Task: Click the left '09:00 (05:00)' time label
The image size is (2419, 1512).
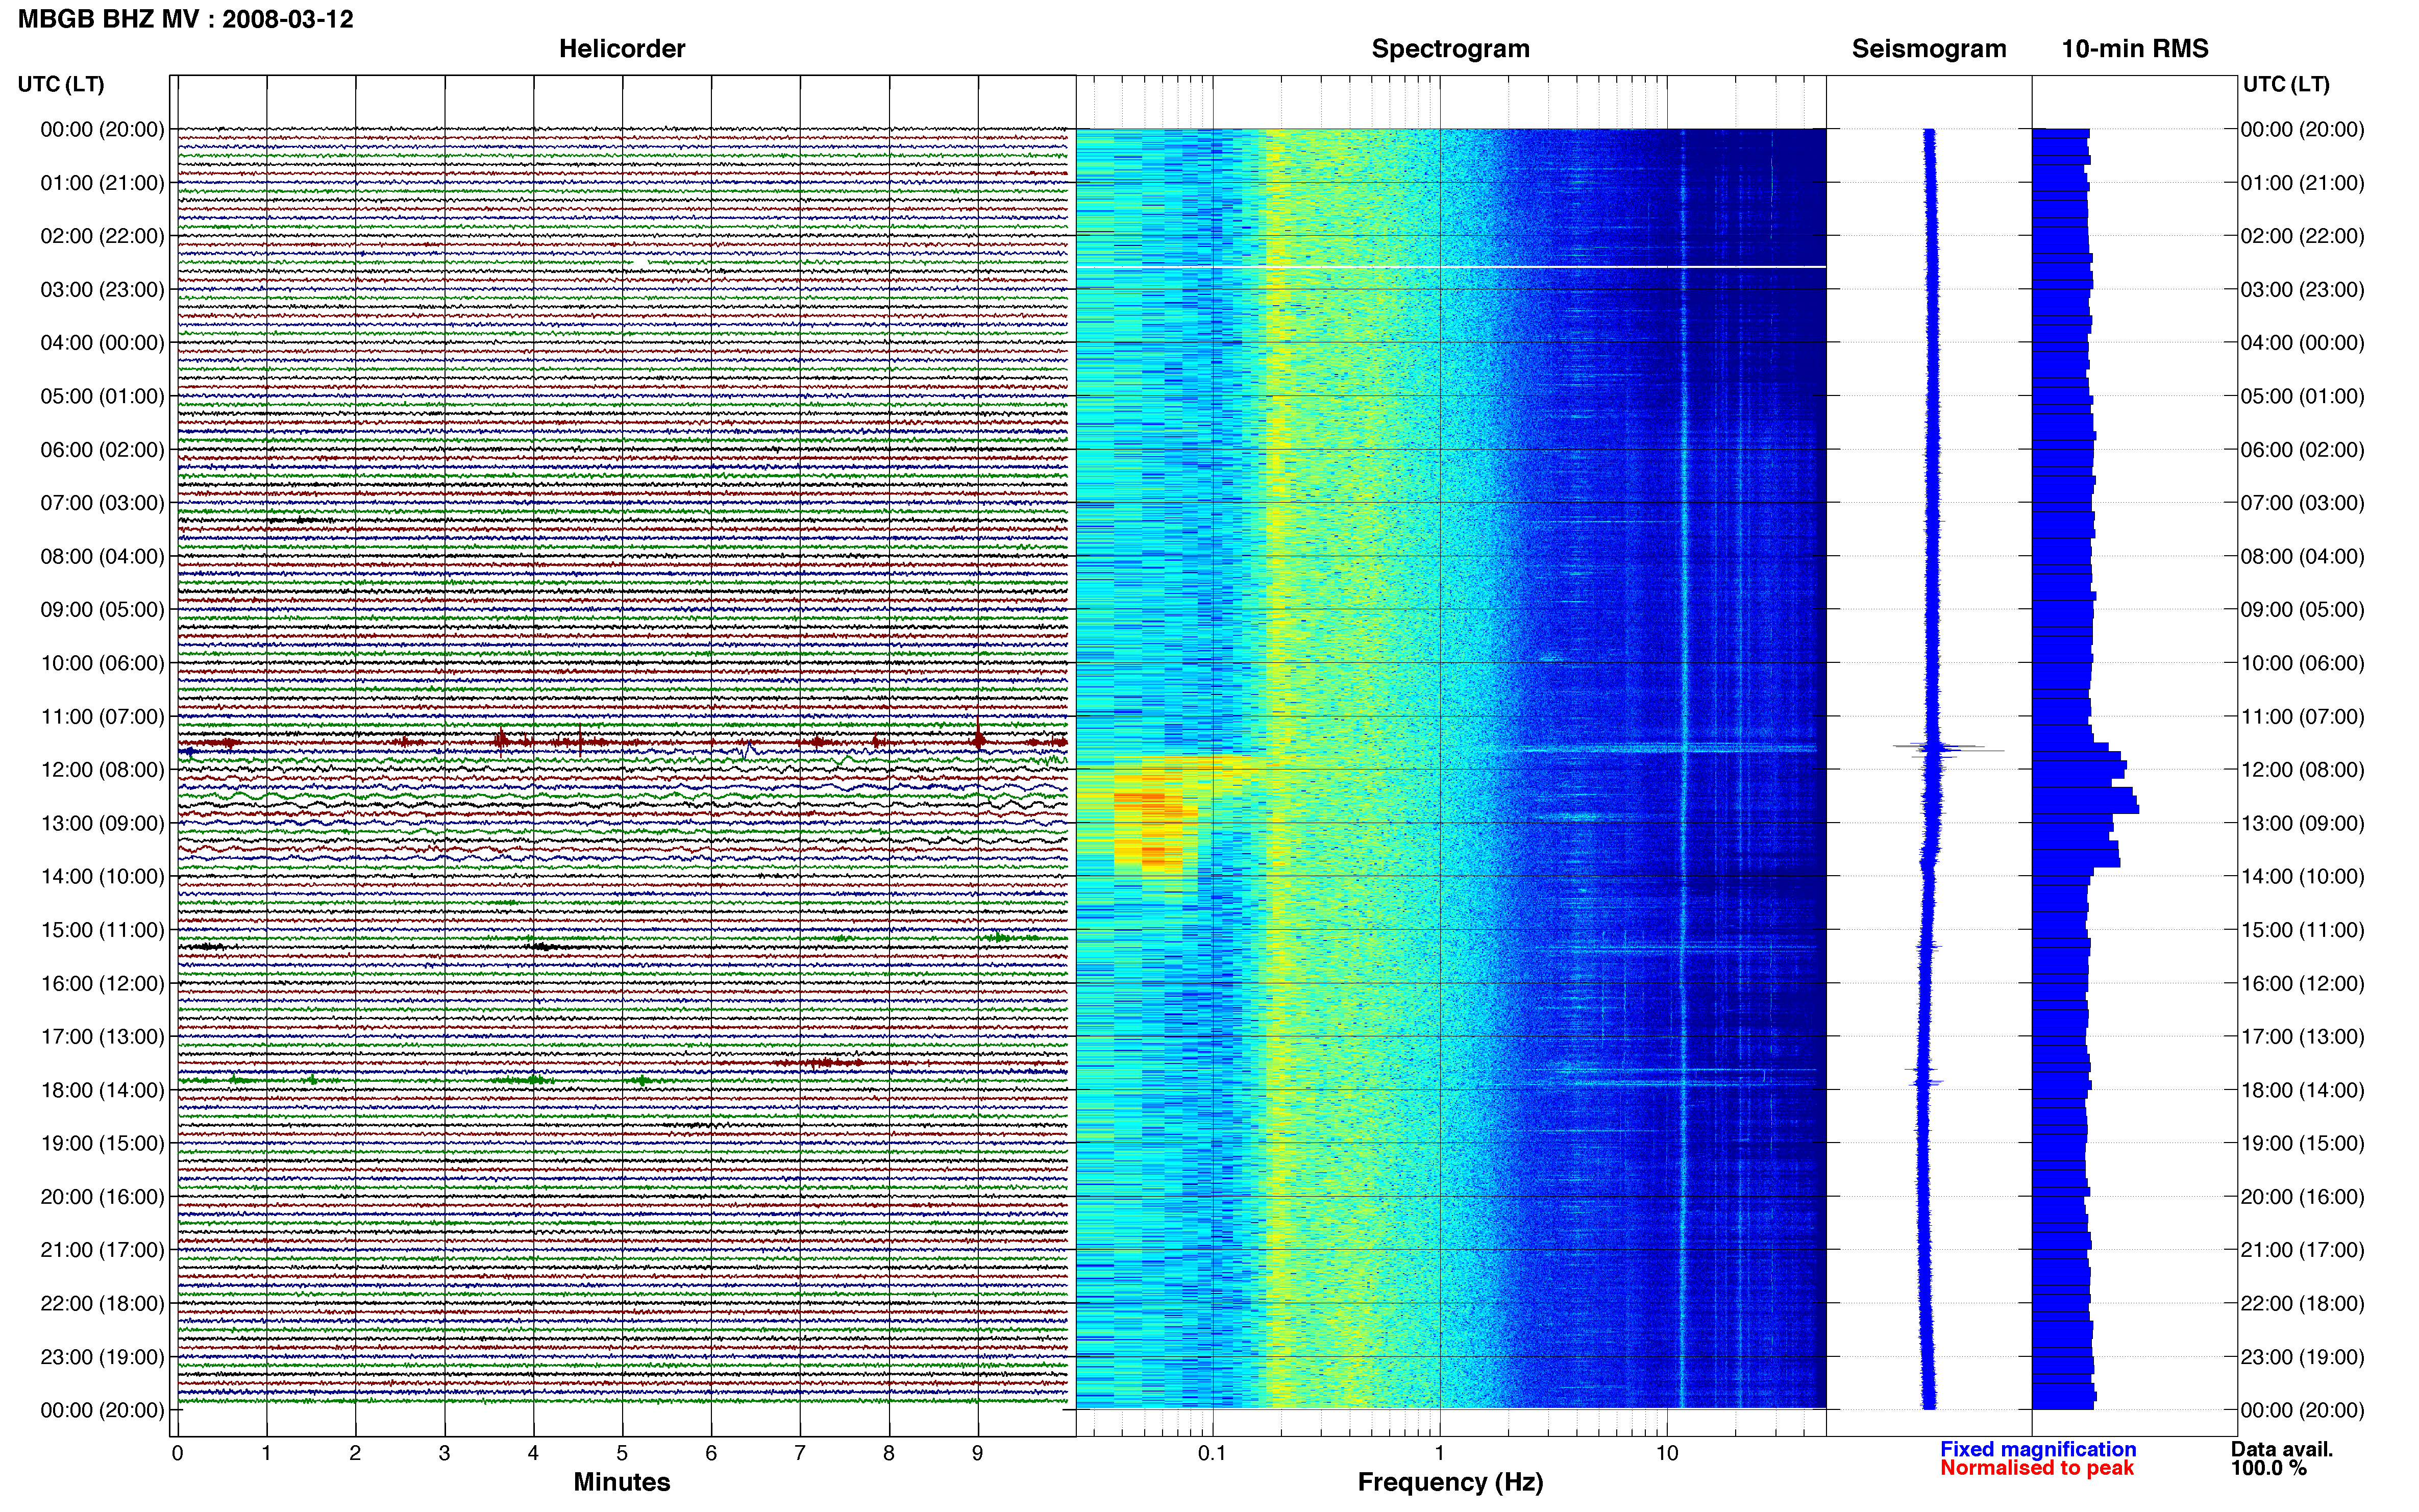Action: (102, 610)
